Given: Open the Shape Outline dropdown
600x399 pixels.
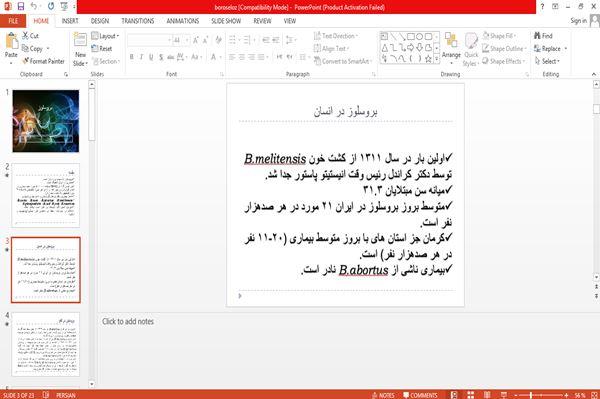Looking at the screenshot, I should [x=504, y=49].
